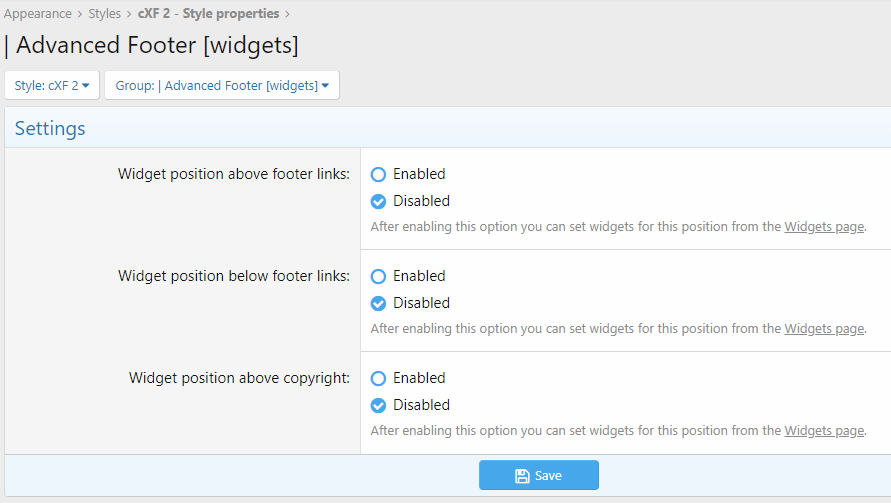Click the floppy disk icon on Save

click(522, 476)
